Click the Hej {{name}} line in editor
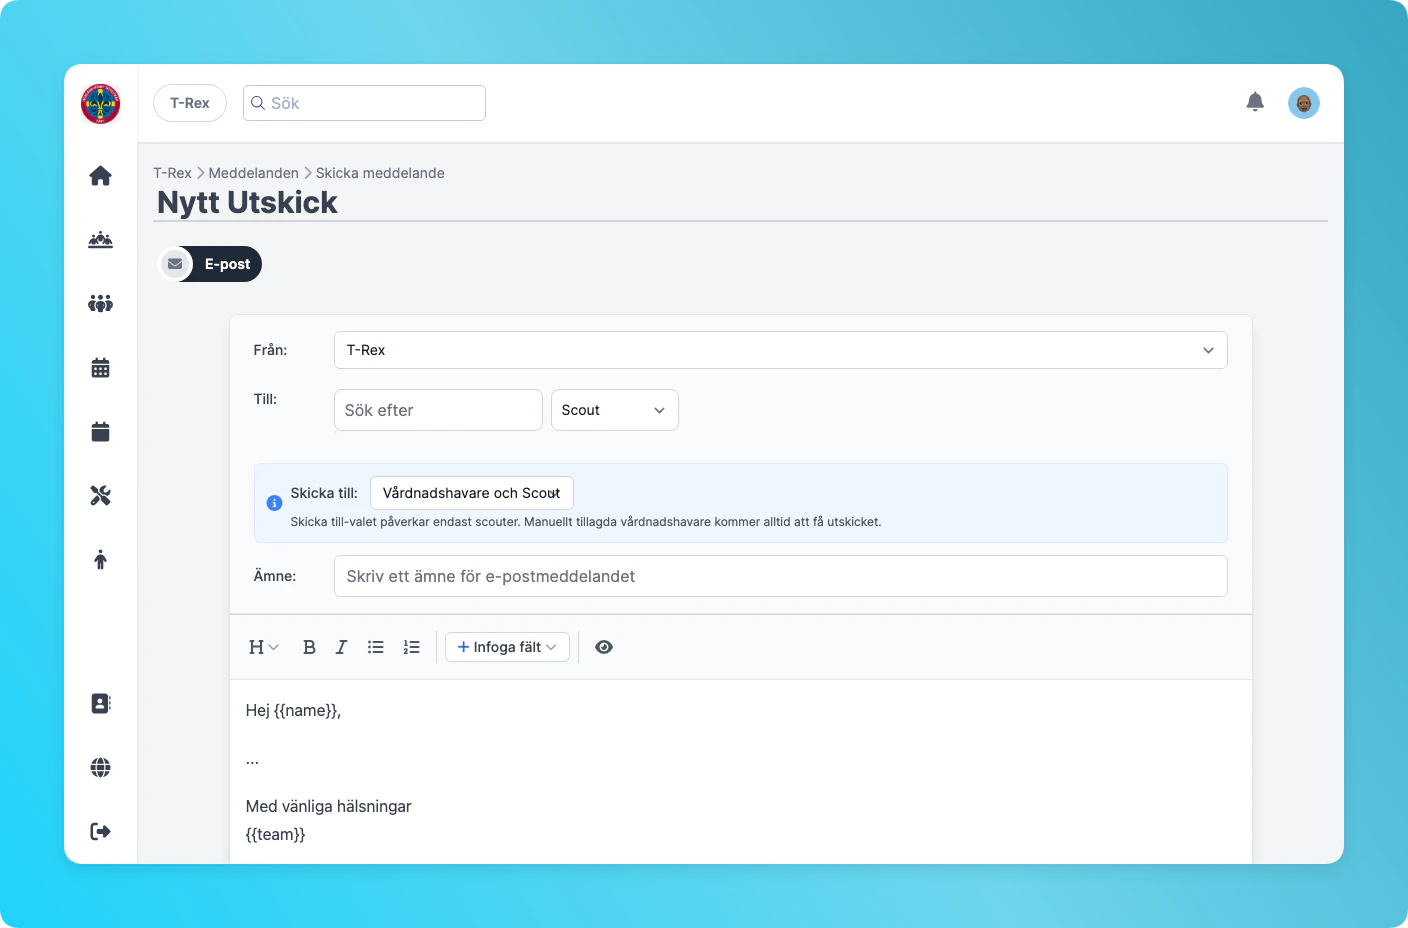This screenshot has height=928, width=1408. tap(293, 710)
